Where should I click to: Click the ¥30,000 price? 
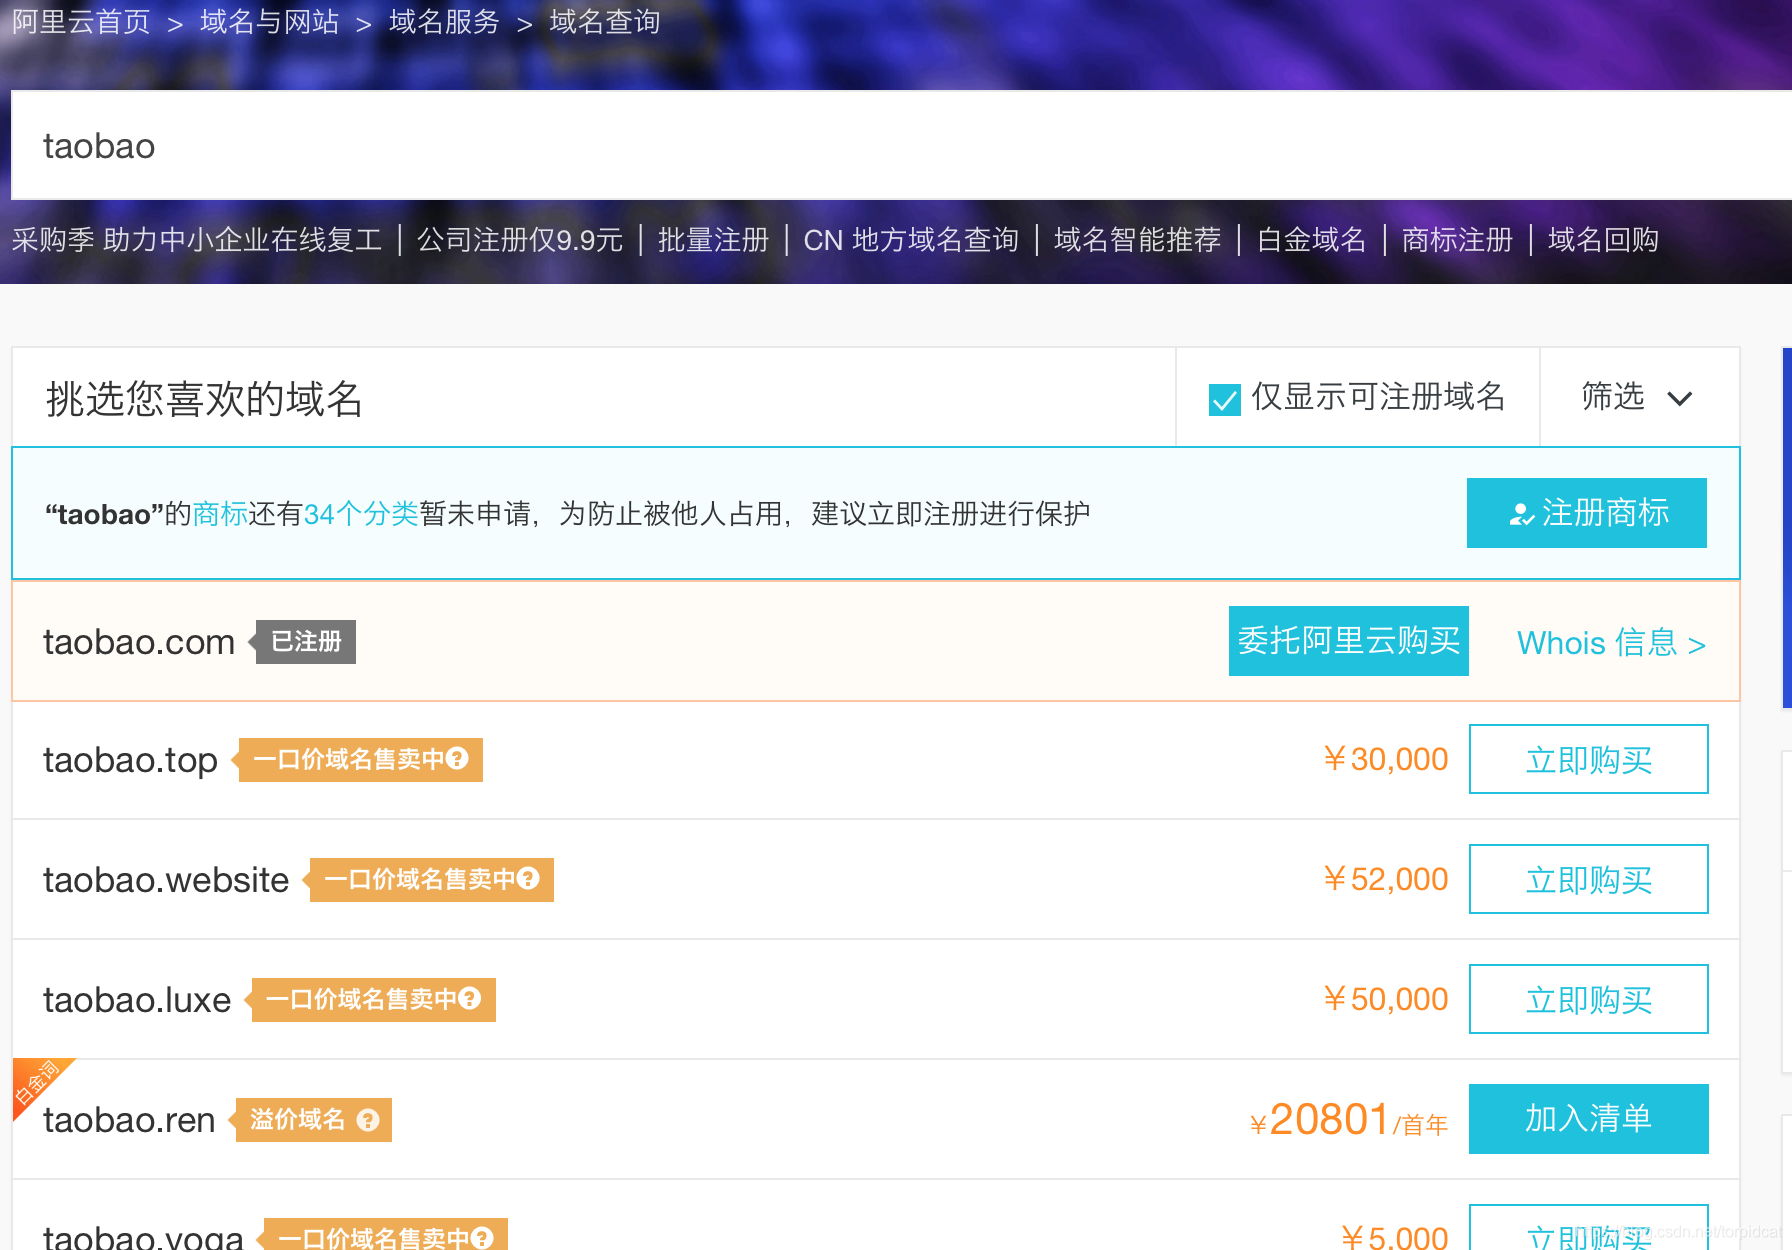click(1385, 759)
